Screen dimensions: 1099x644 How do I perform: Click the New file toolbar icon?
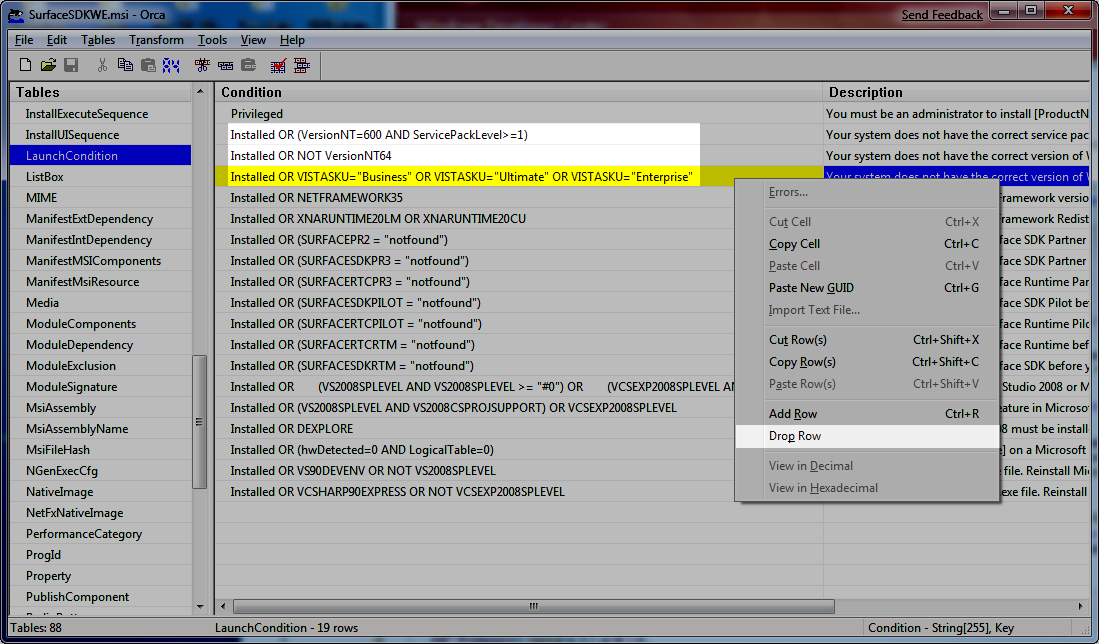pos(26,65)
